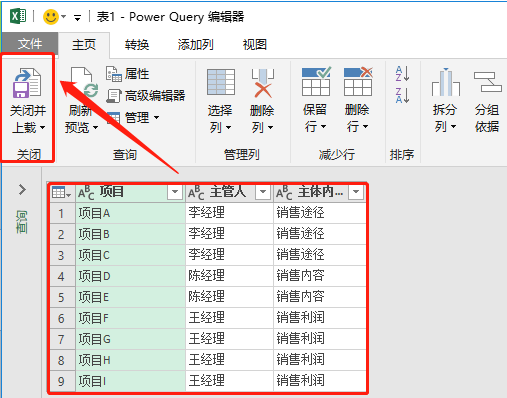Open the 关闭并上载 dropdown arrow
This screenshot has height=398, width=507.
coord(42,127)
